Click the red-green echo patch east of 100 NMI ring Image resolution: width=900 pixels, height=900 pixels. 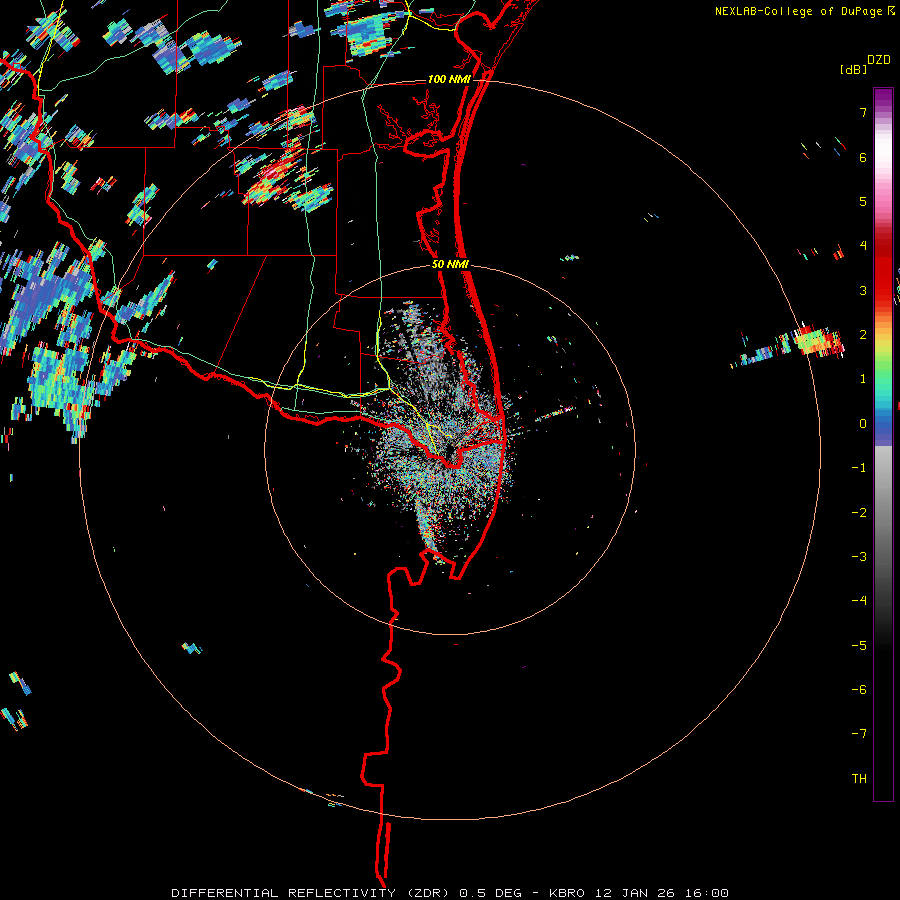pos(818,340)
